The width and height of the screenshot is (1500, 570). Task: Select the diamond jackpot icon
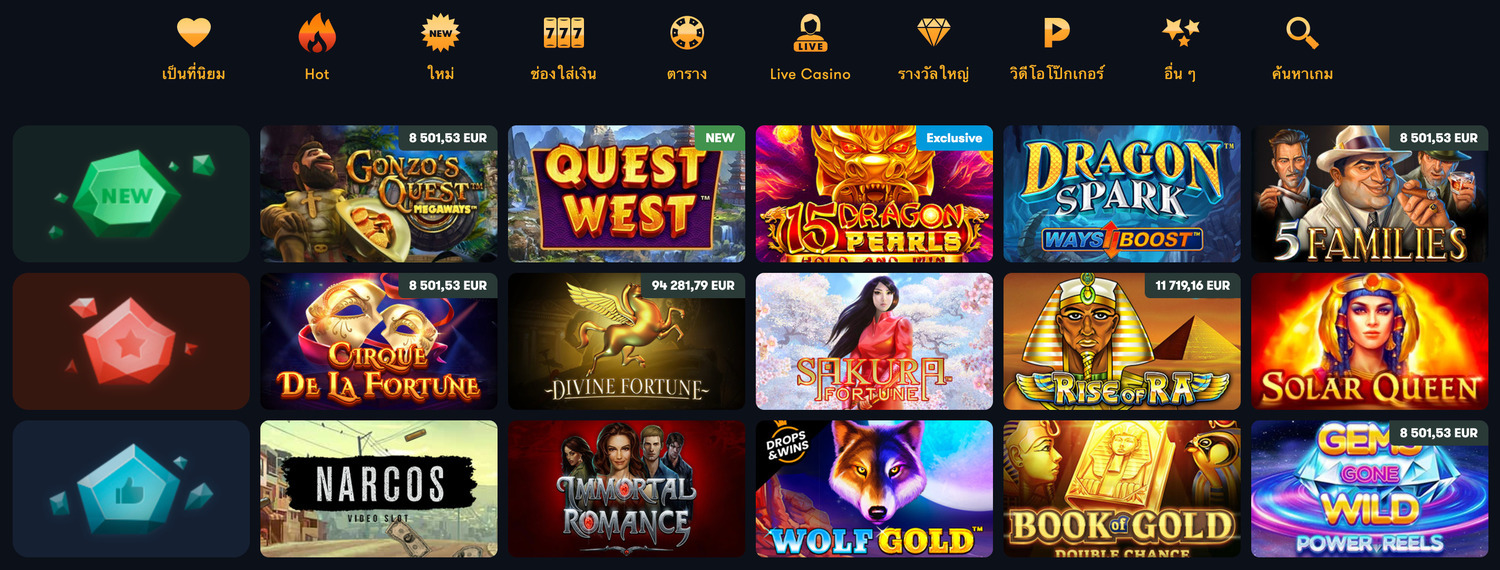pos(934,33)
